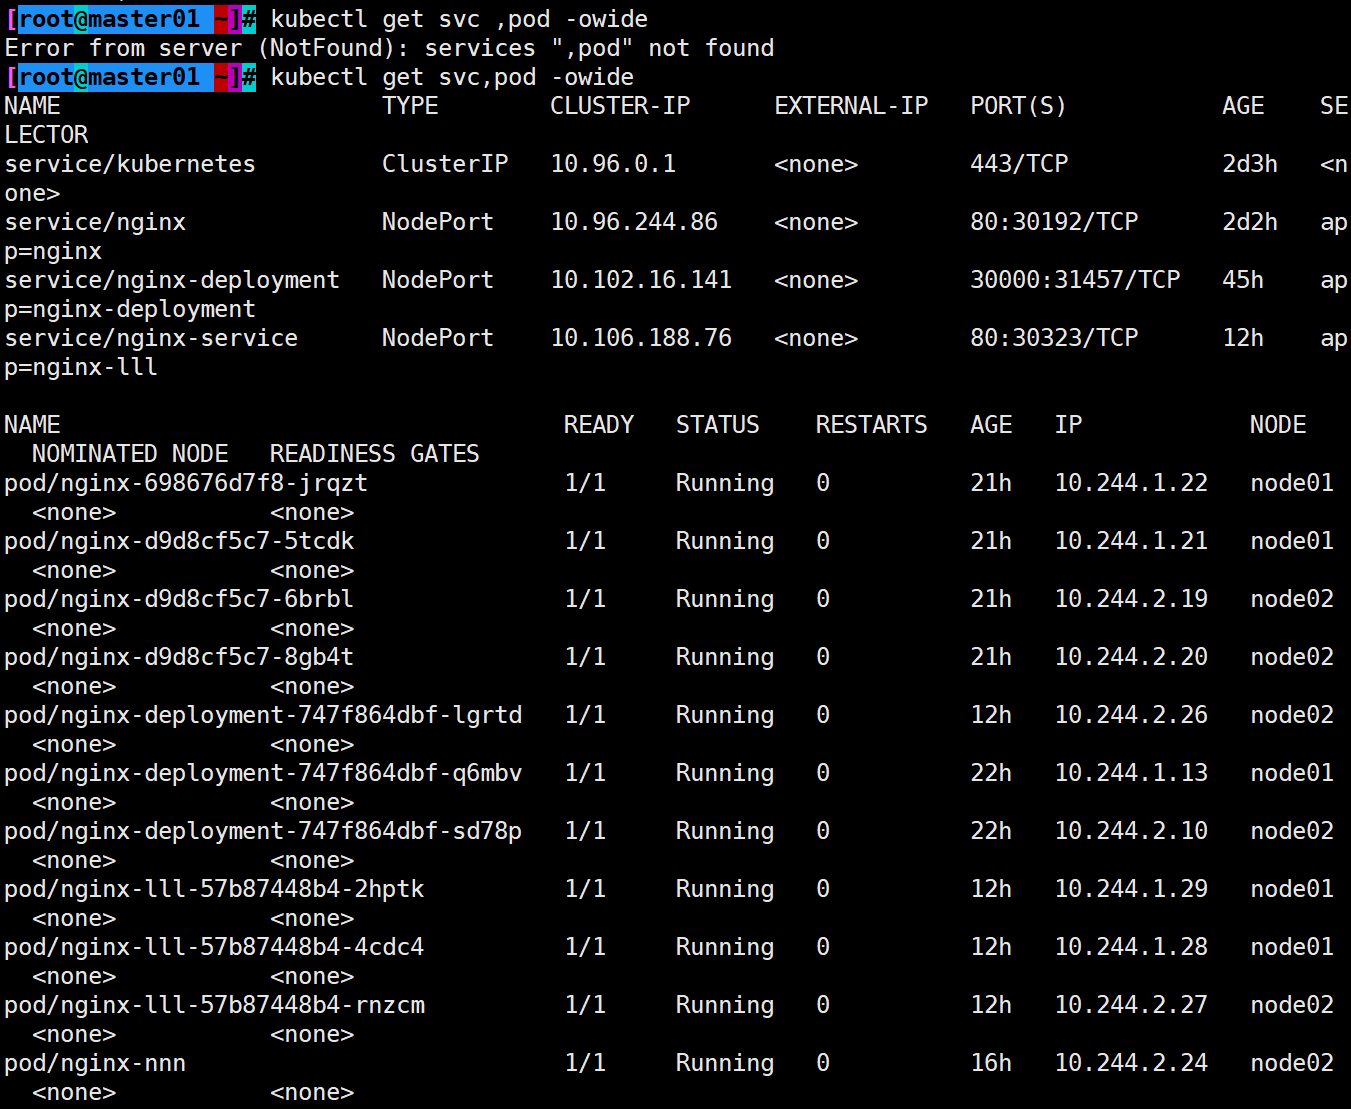Screen dimensions: 1351x1109
Task: Click the first root@master01 prompt
Action: click(x=130, y=19)
